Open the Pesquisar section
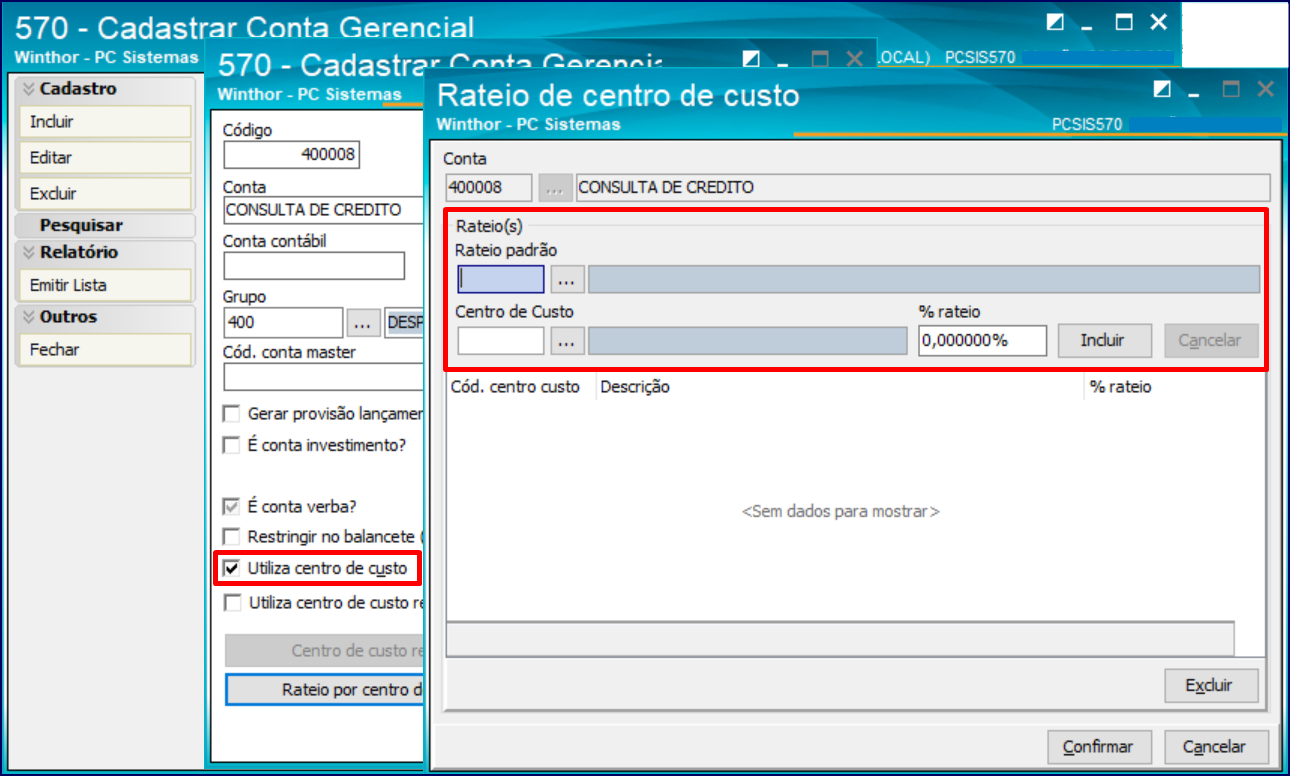The height and width of the screenshot is (776, 1290). click(x=105, y=225)
